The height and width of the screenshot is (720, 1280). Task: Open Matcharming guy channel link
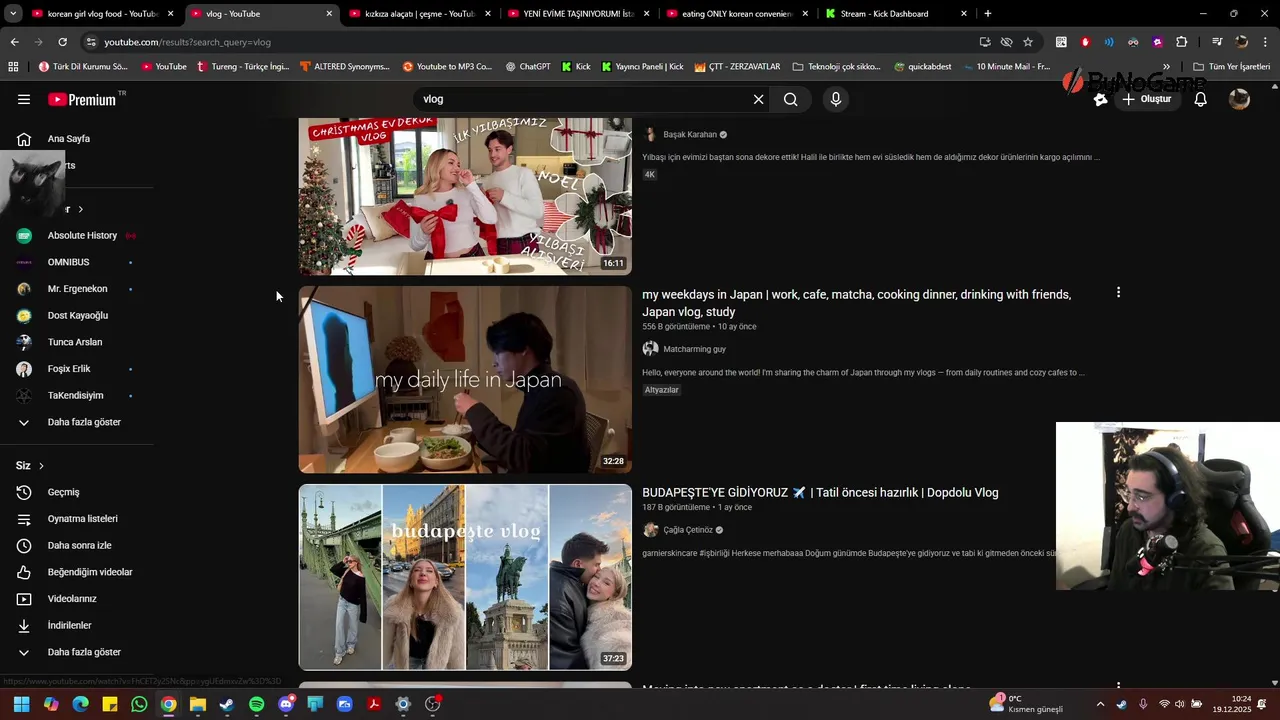click(x=694, y=349)
